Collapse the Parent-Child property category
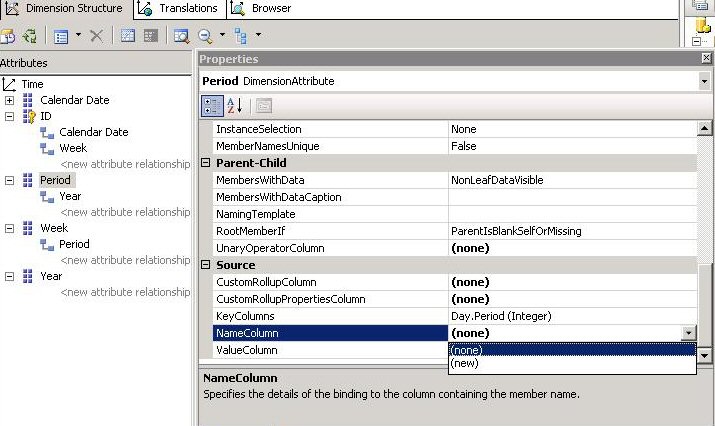 [x=206, y=163]
